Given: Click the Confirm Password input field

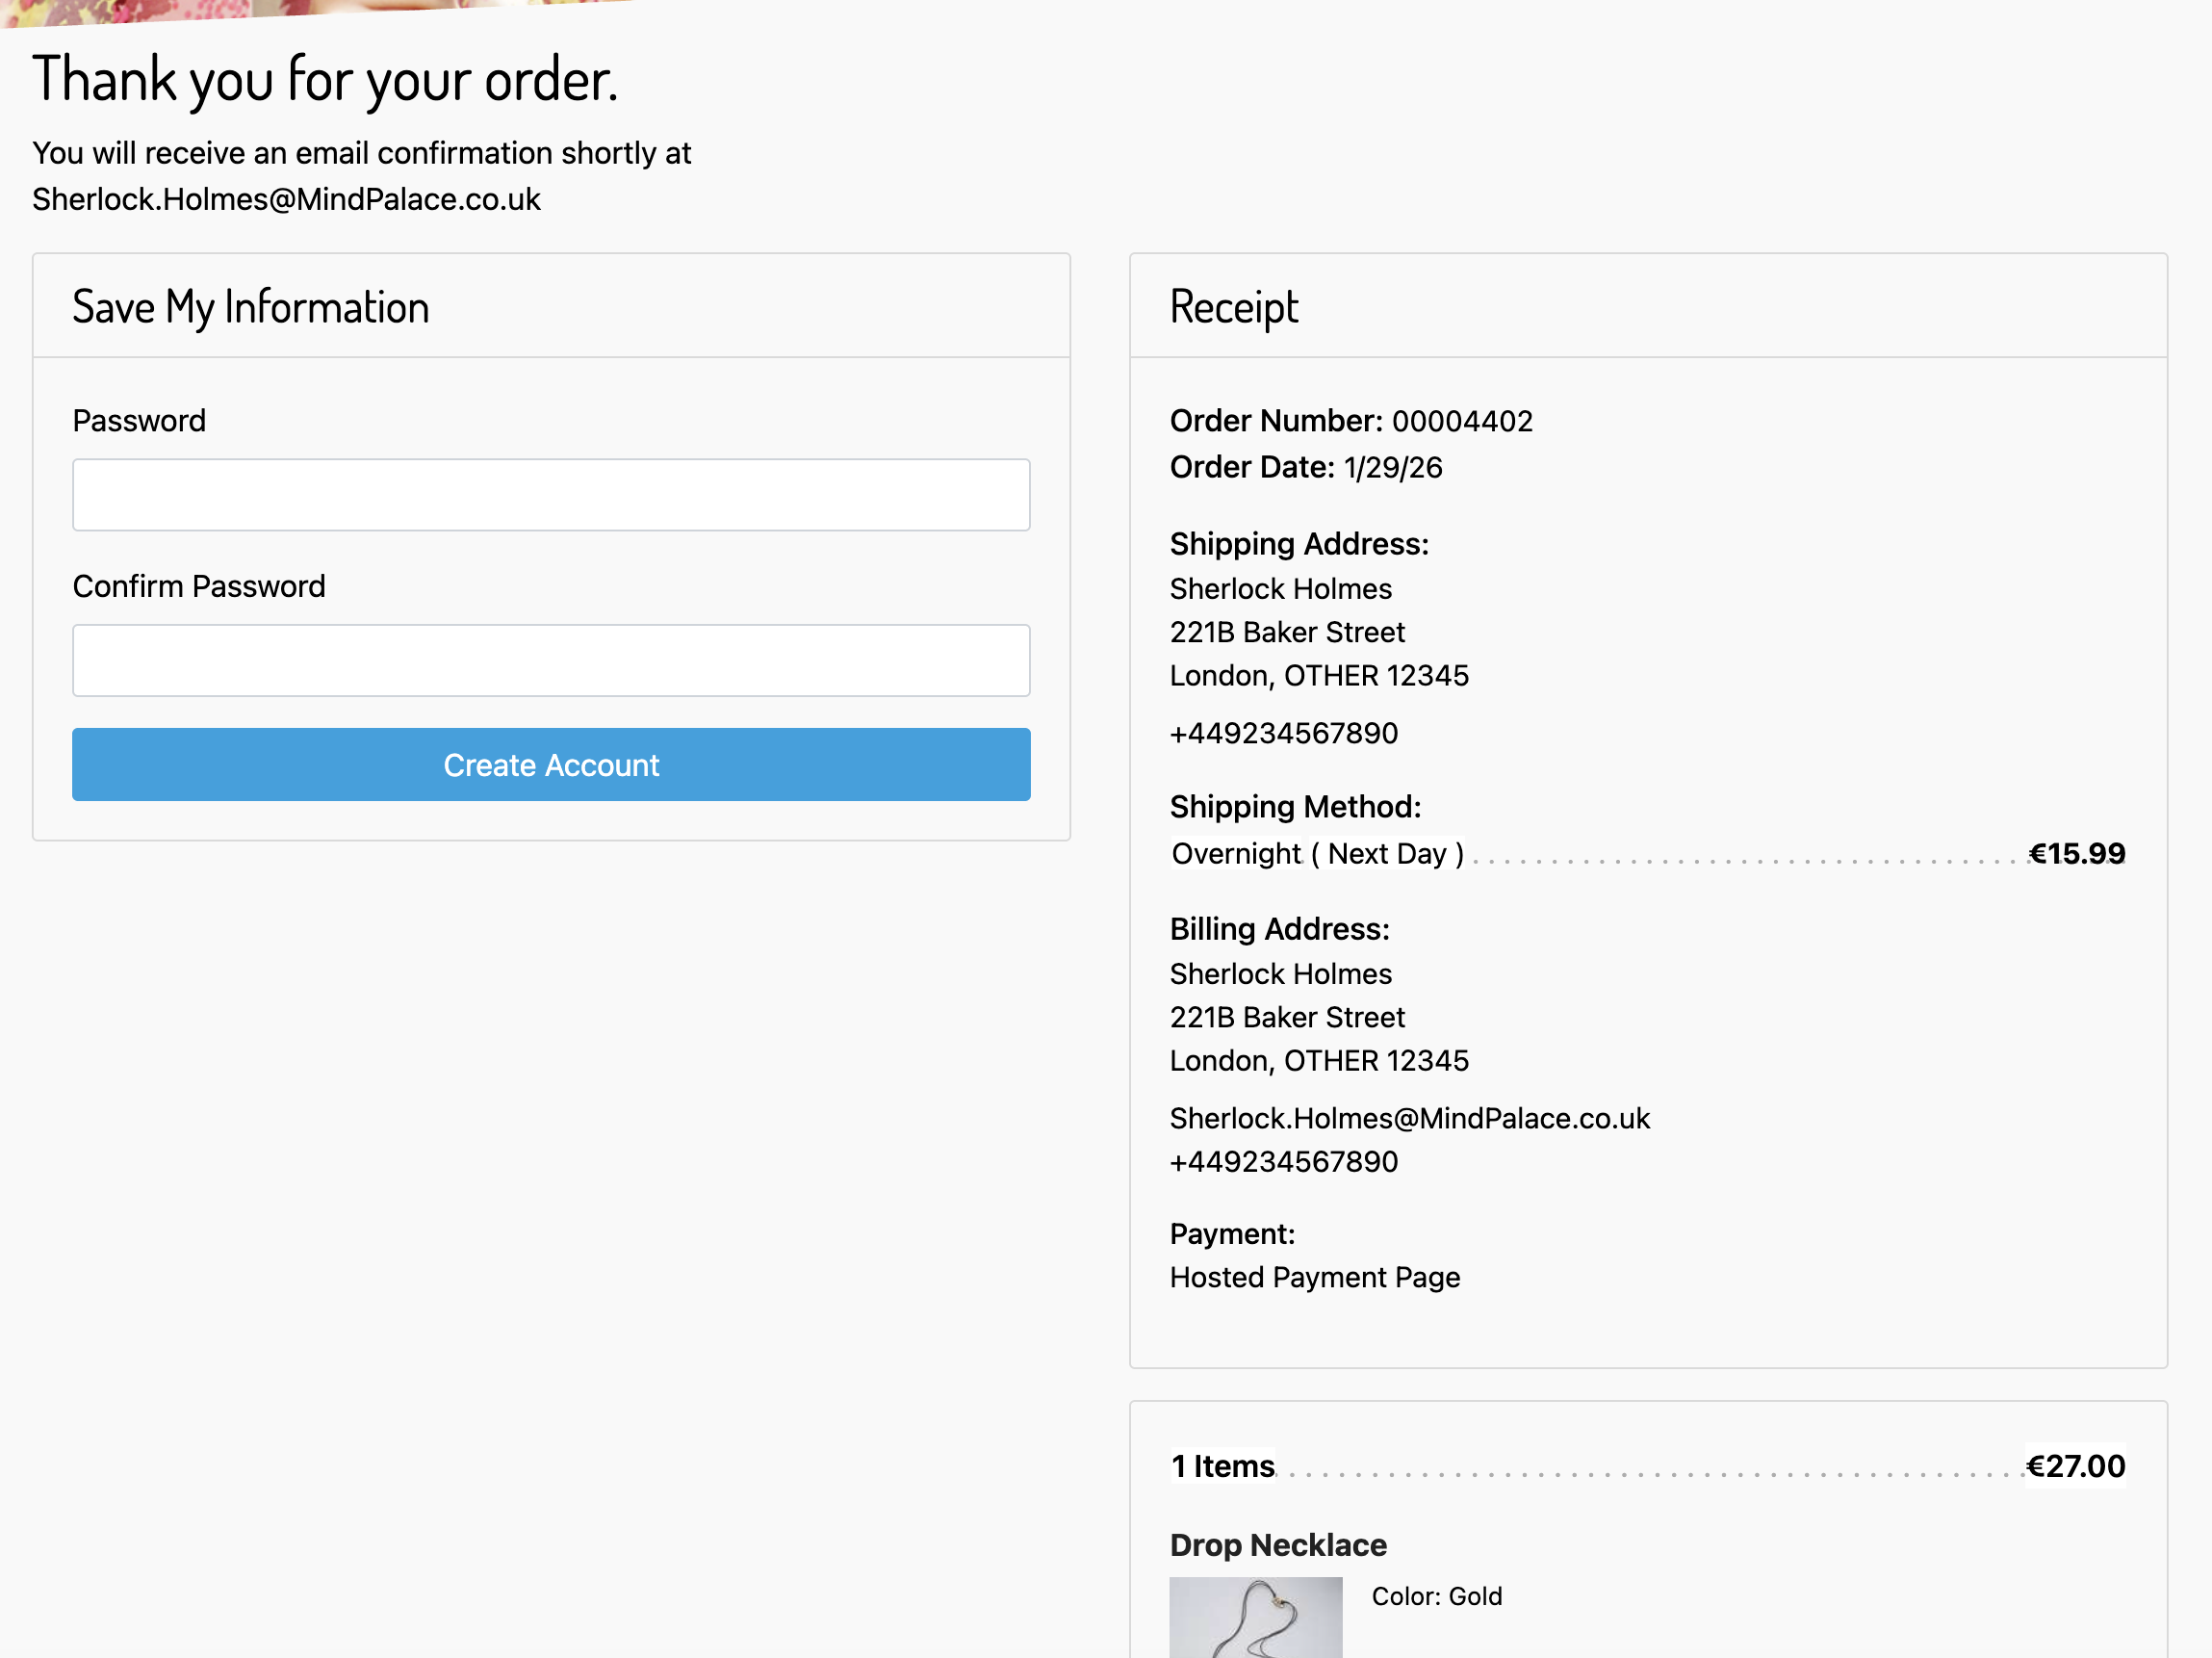Looking at the screenshot, I should pos(550,660).
